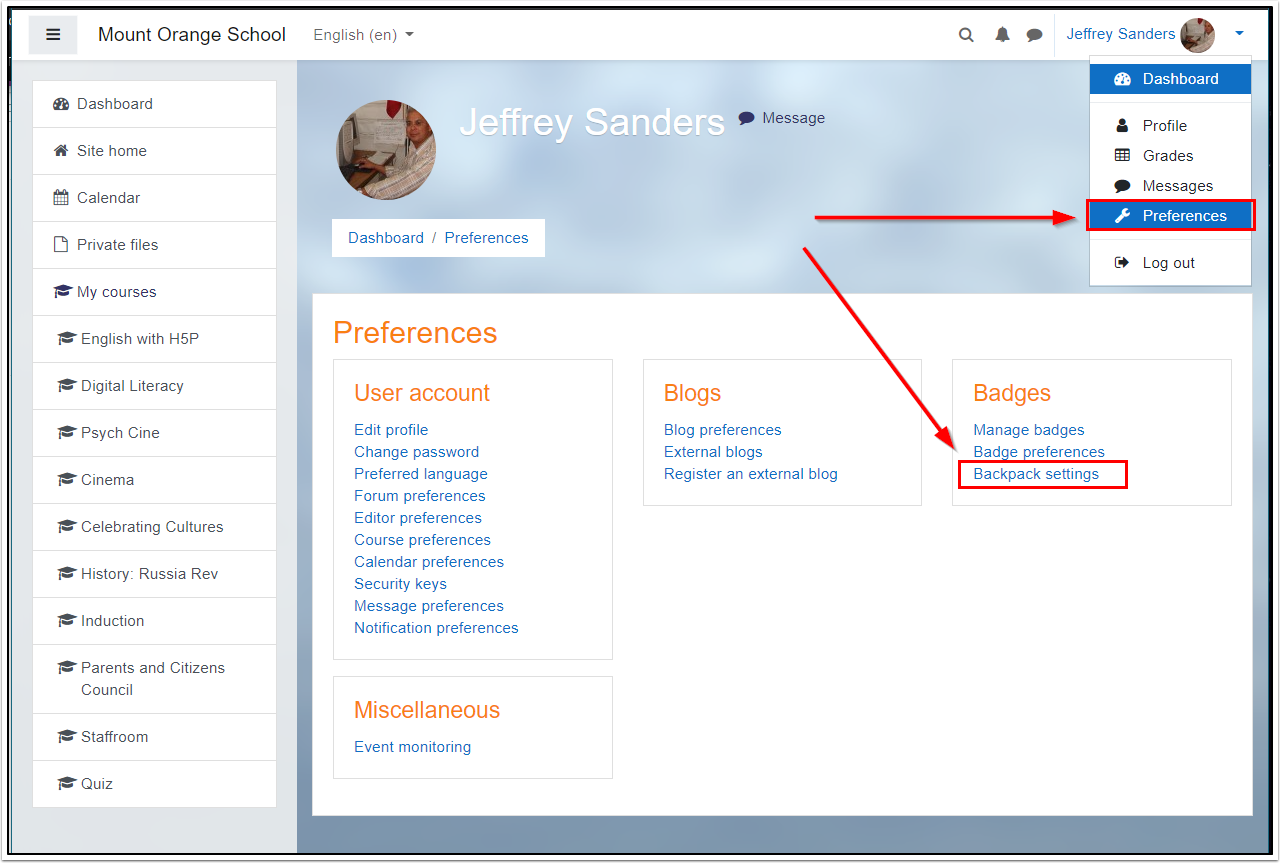Image resolution: width=1280 pixels, height=863 pixels.
Task: Collapse the user menu dropdown arrow
Action: (1239, 34)
